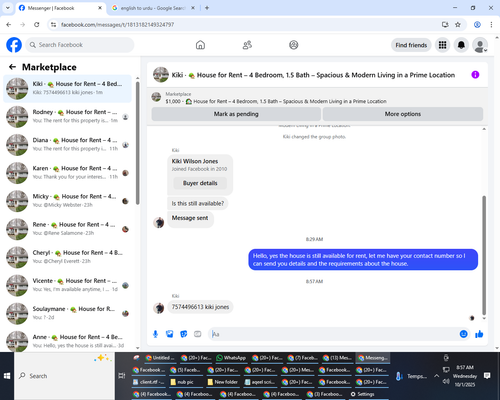Screen dimensions: 500x400
Task: Choose a sticker icon in composer
Action: pos(184,334)
